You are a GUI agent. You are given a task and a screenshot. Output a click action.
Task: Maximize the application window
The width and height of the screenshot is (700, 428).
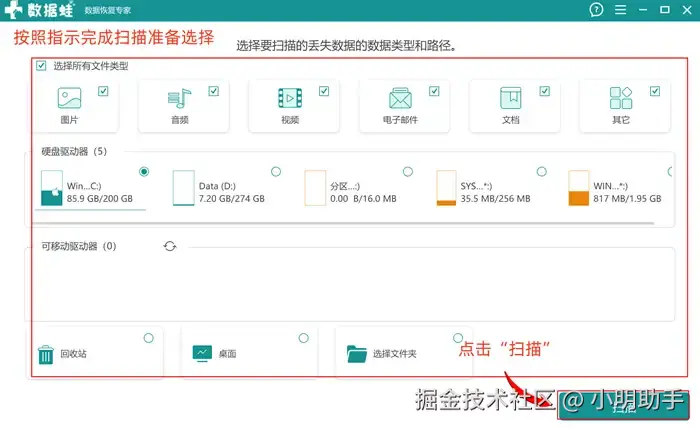pos(665,10)
